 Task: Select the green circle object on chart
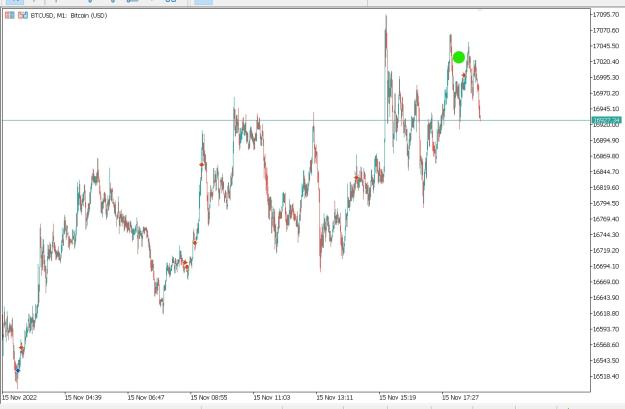[x=459, y=57]
